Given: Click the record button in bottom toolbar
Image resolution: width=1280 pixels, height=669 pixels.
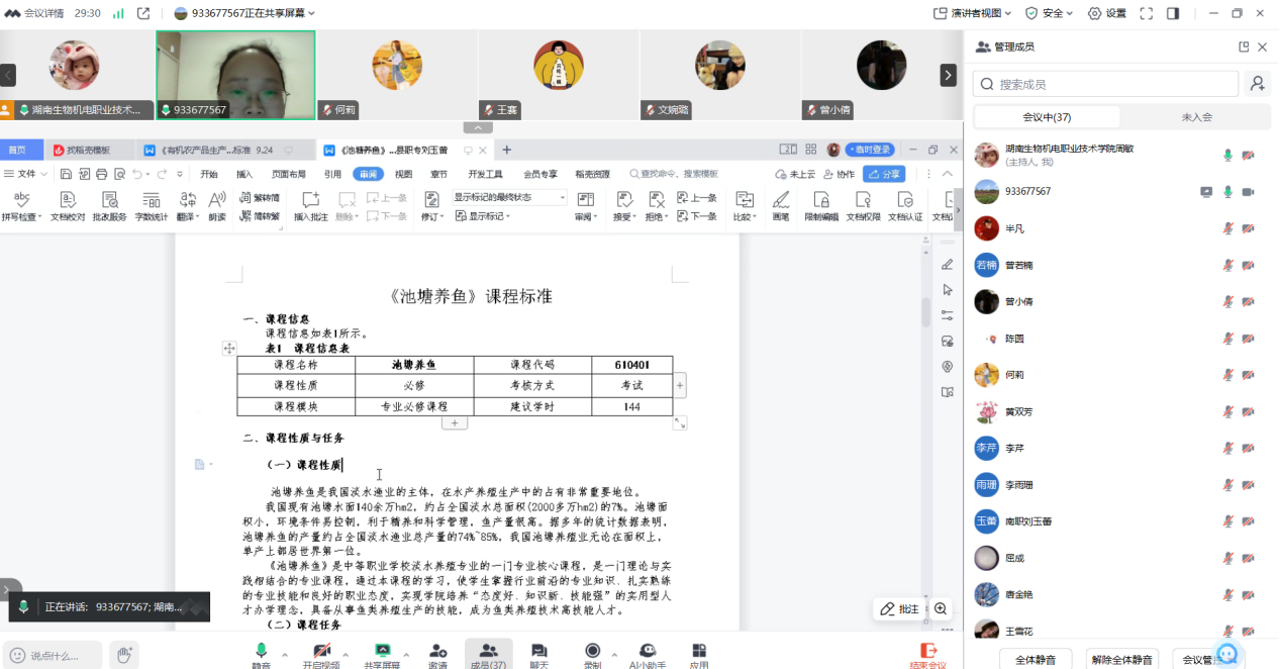Looking at the screenshot, I should point(593,652).
